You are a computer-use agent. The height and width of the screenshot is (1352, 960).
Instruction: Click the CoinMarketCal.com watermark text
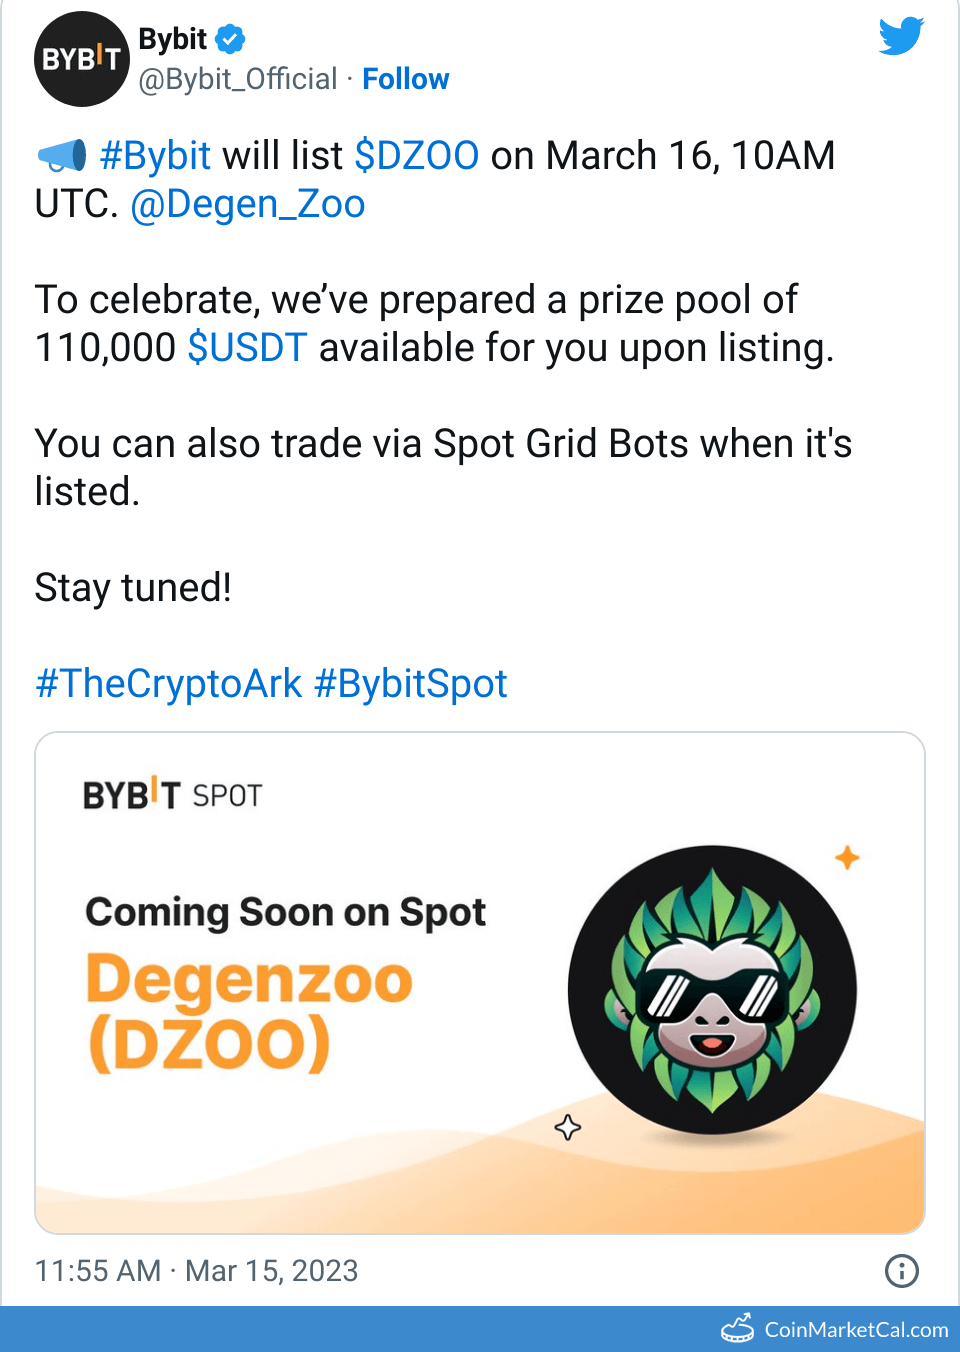pyautogui.click(x=856, y=1330)
